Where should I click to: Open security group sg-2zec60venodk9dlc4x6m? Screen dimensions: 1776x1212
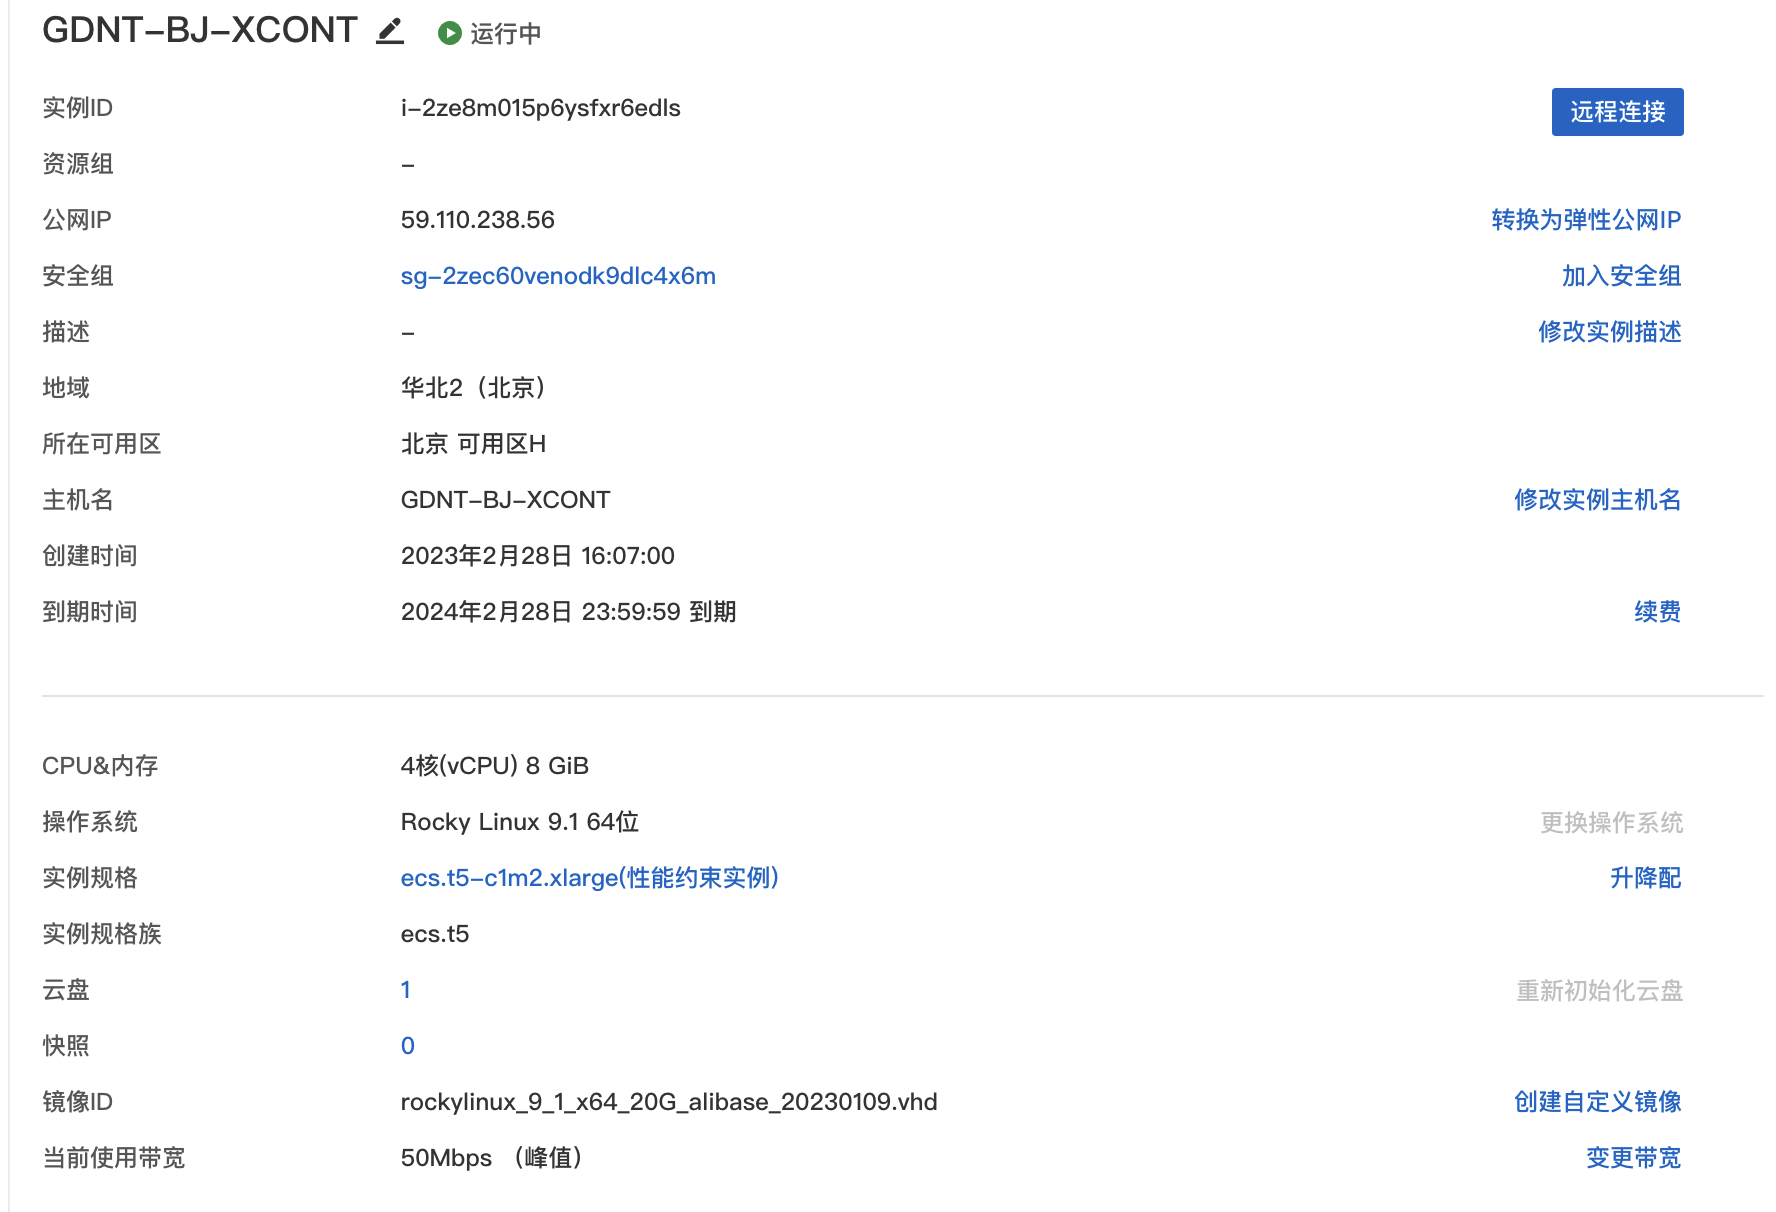pyautogui.click(x=557, y=276)
